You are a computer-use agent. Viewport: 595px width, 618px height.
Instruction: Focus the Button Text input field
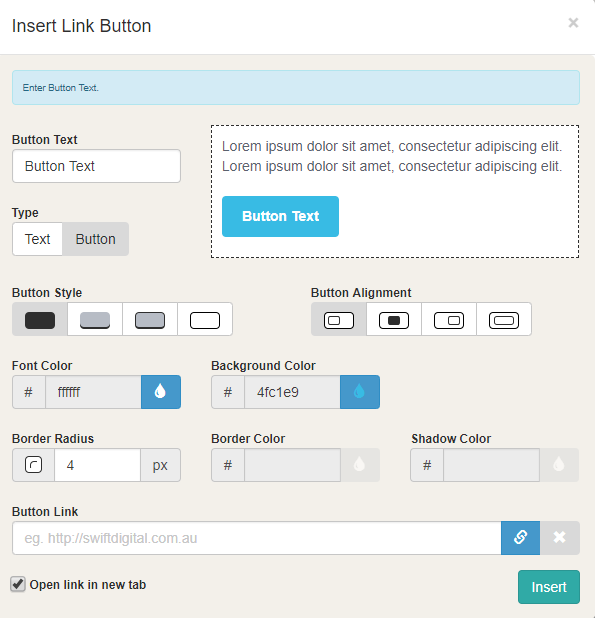point(97,166)
